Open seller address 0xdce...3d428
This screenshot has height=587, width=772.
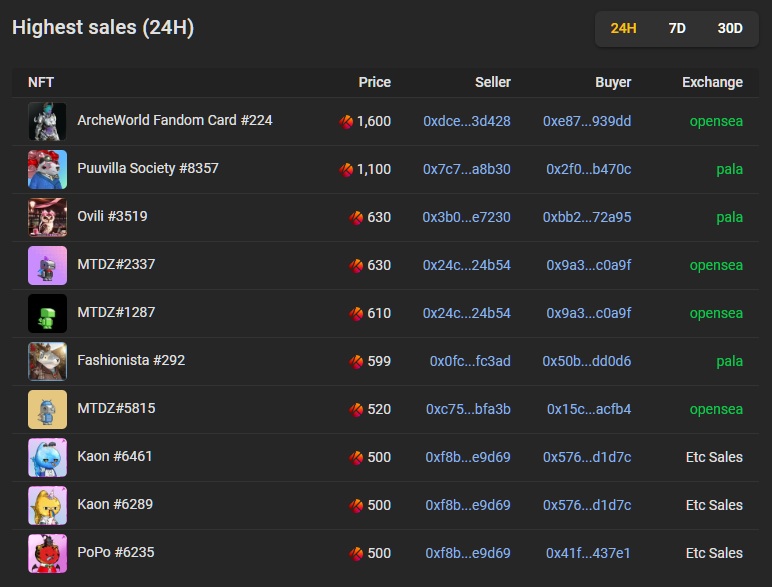pos(467,121)
